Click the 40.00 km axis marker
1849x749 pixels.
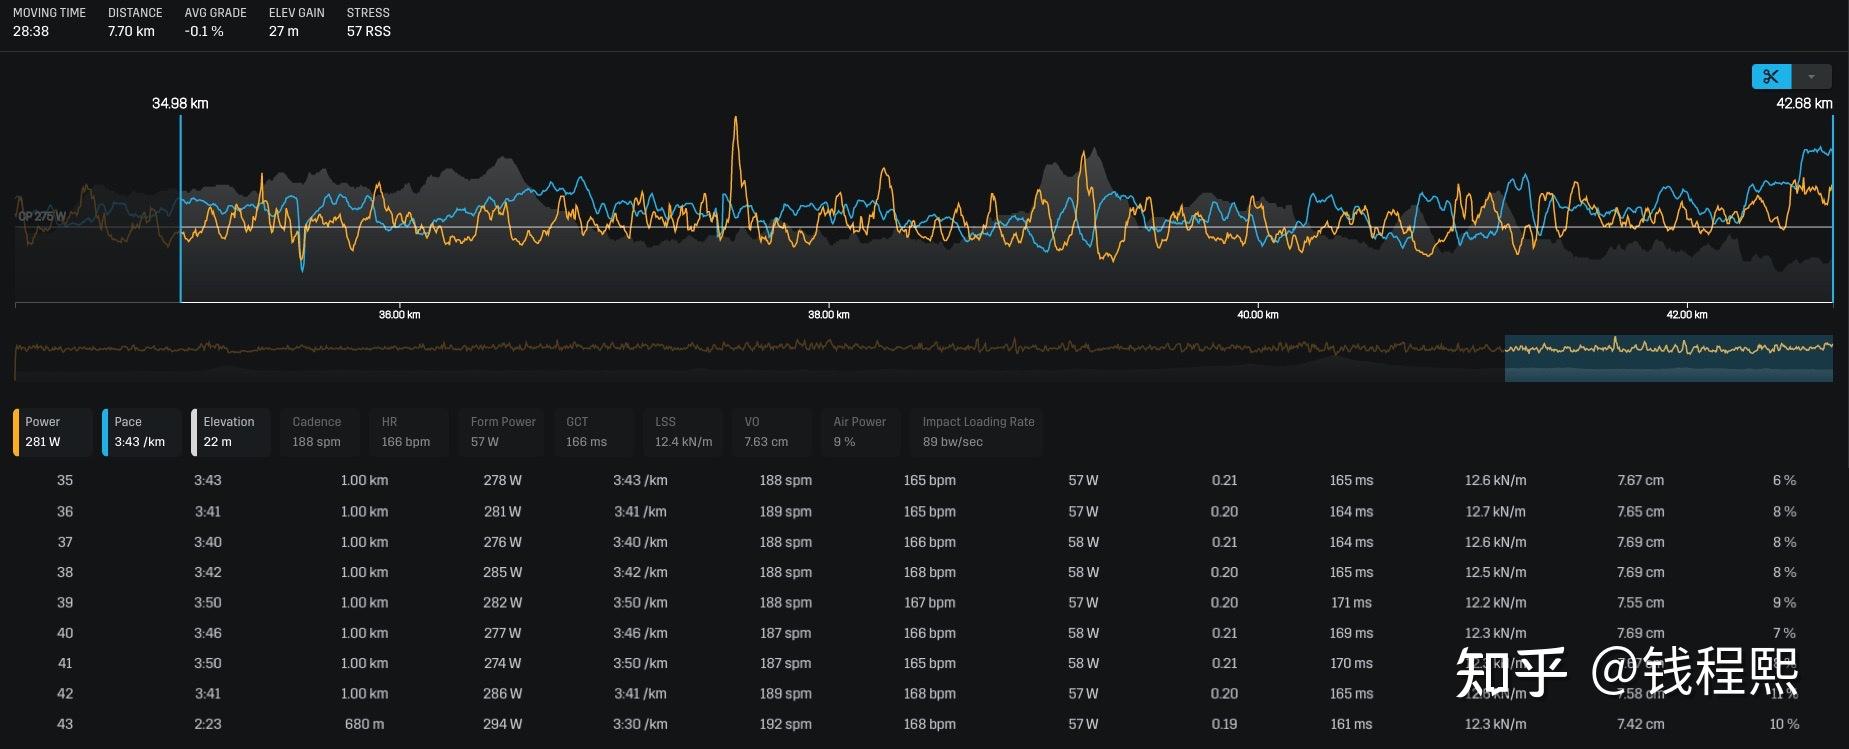tap(1257, 314)
